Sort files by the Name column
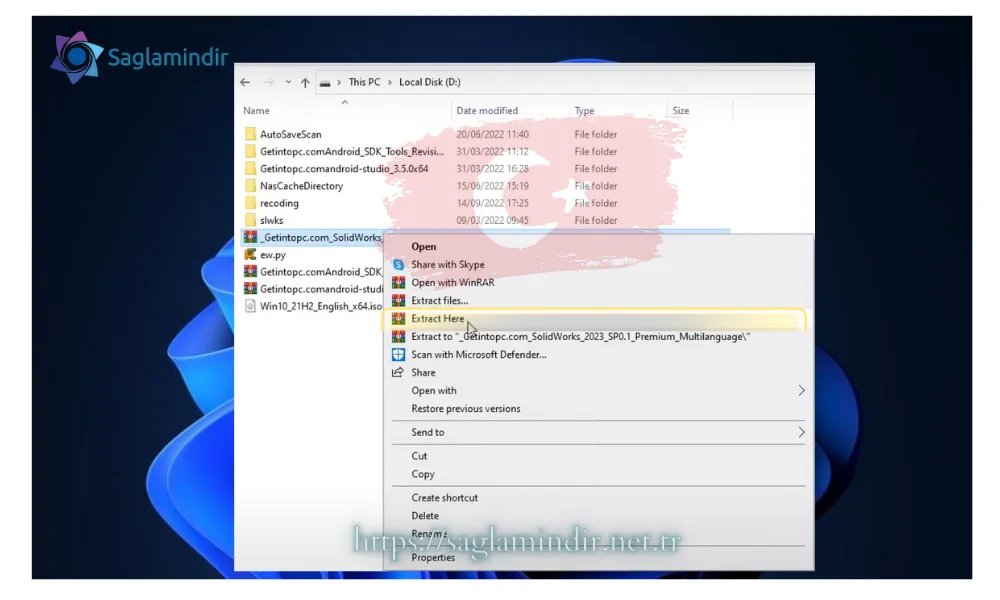Viewport: 1000px width, 600px height. 256,111
